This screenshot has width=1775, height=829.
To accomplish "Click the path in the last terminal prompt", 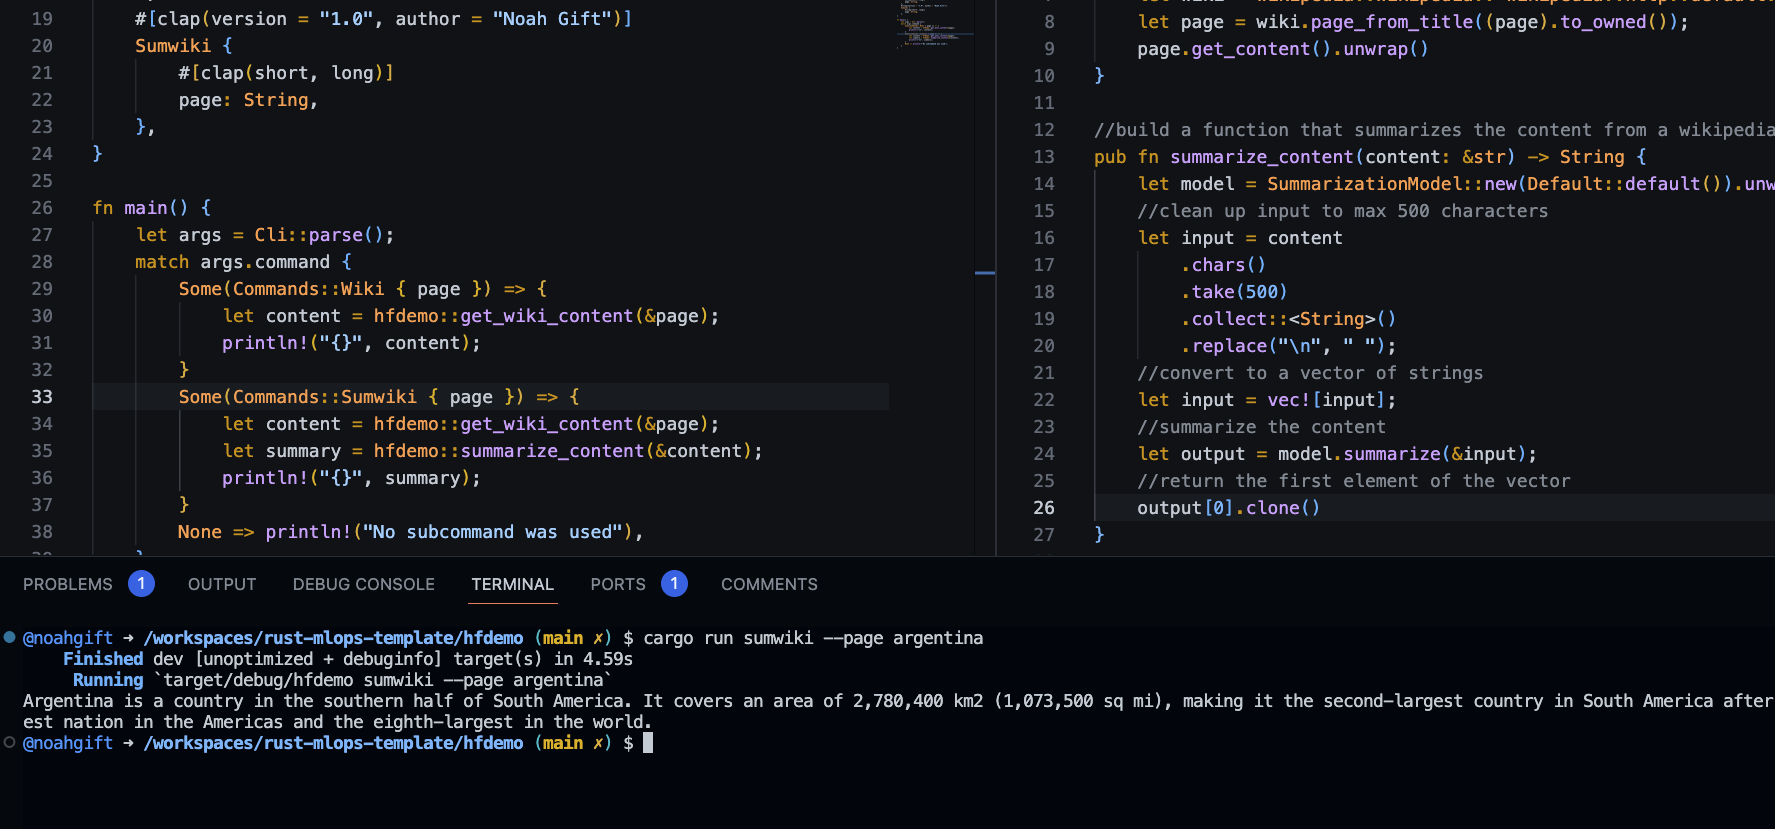I will pos(333,742).
